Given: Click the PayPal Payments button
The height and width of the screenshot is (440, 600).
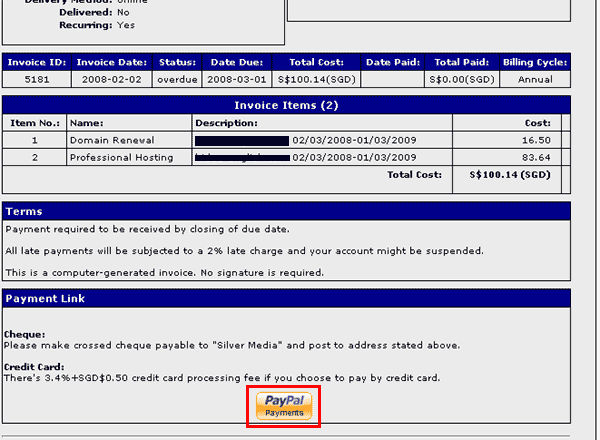Looking at the screenshot, I should [284, 406].
